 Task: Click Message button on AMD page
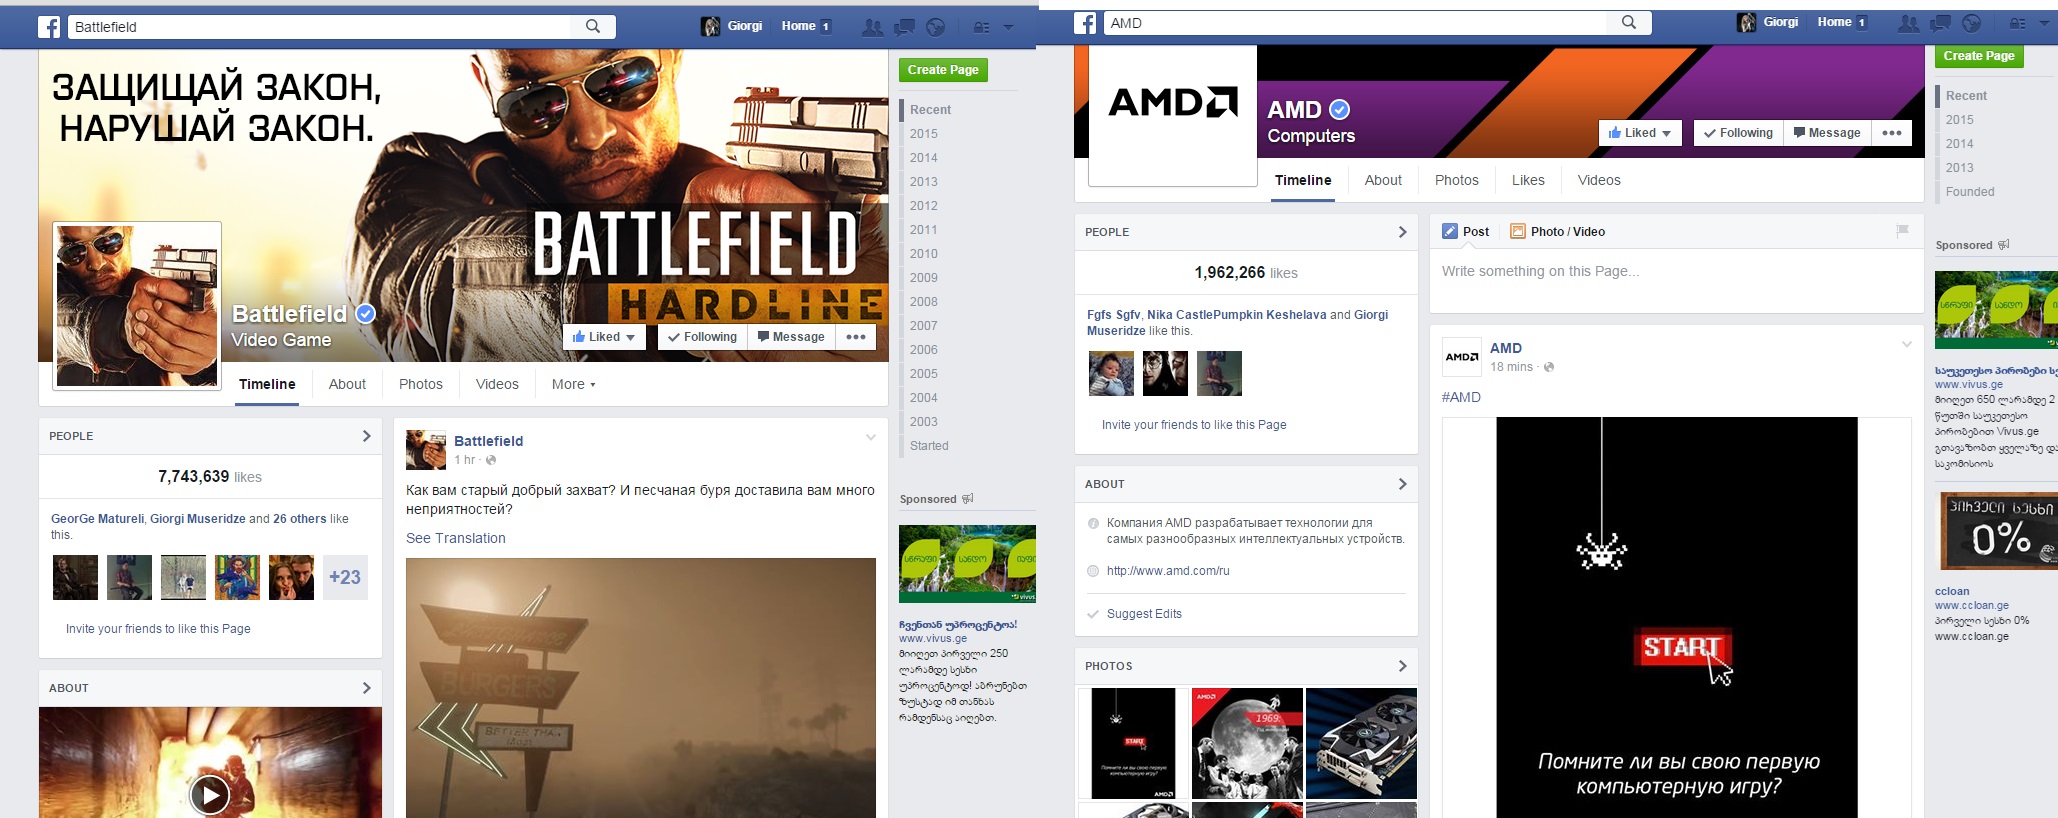[x=1827, y=133]
